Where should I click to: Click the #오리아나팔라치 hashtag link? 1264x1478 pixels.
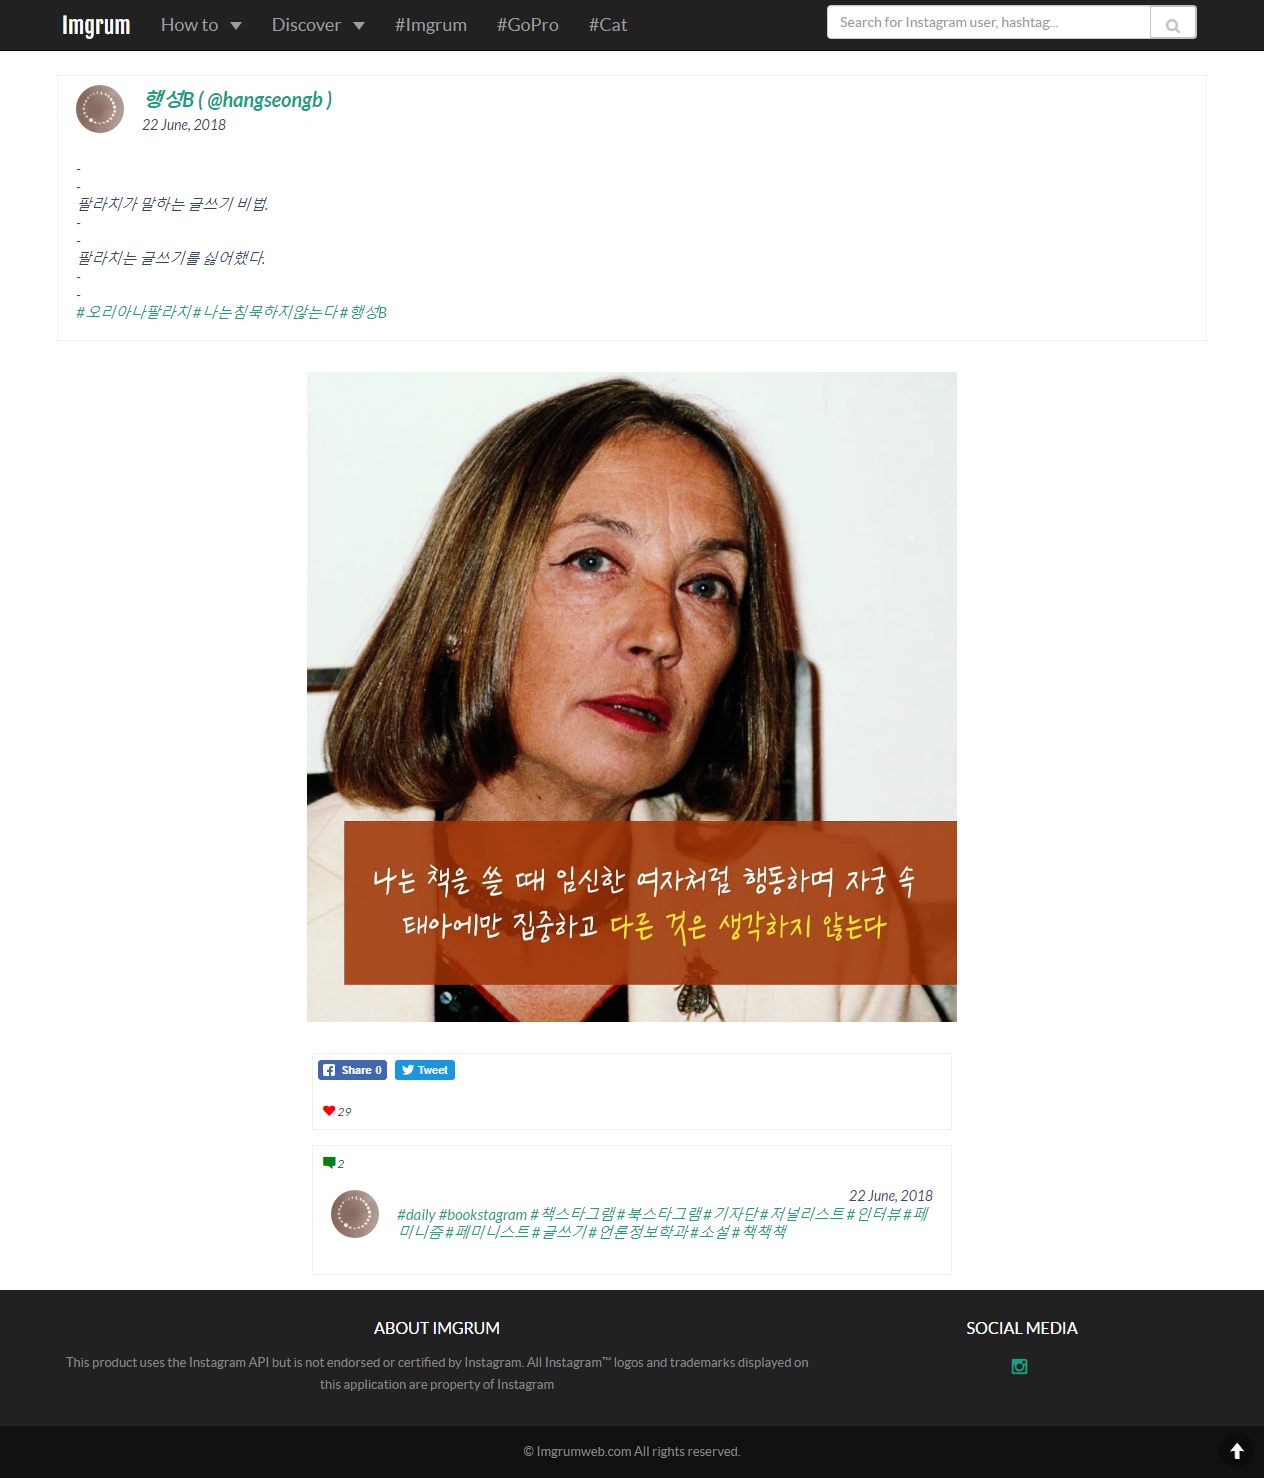[134, 312]
